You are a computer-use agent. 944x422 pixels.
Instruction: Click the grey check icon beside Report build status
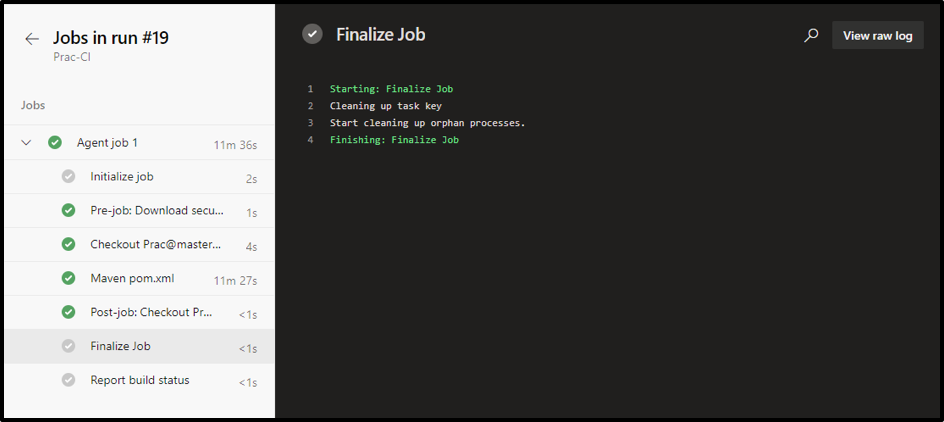coord(68,380)
